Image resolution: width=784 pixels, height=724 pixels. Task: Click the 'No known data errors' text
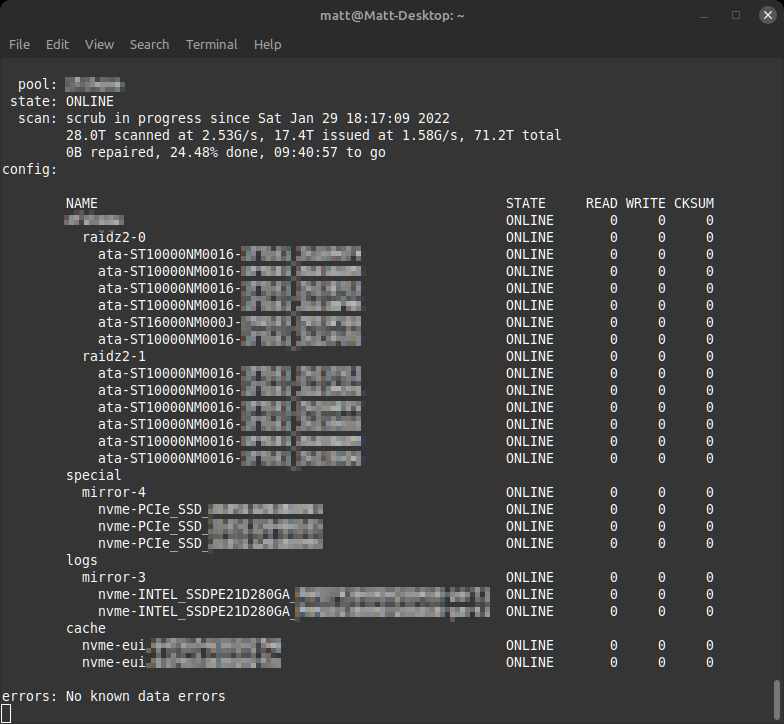click(x=145, y=696)
